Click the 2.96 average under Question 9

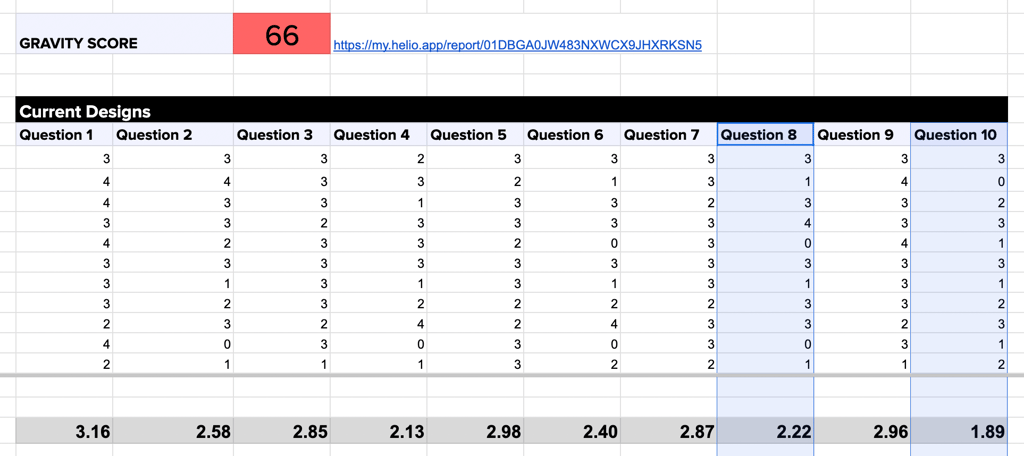click(x=862, y=431)
